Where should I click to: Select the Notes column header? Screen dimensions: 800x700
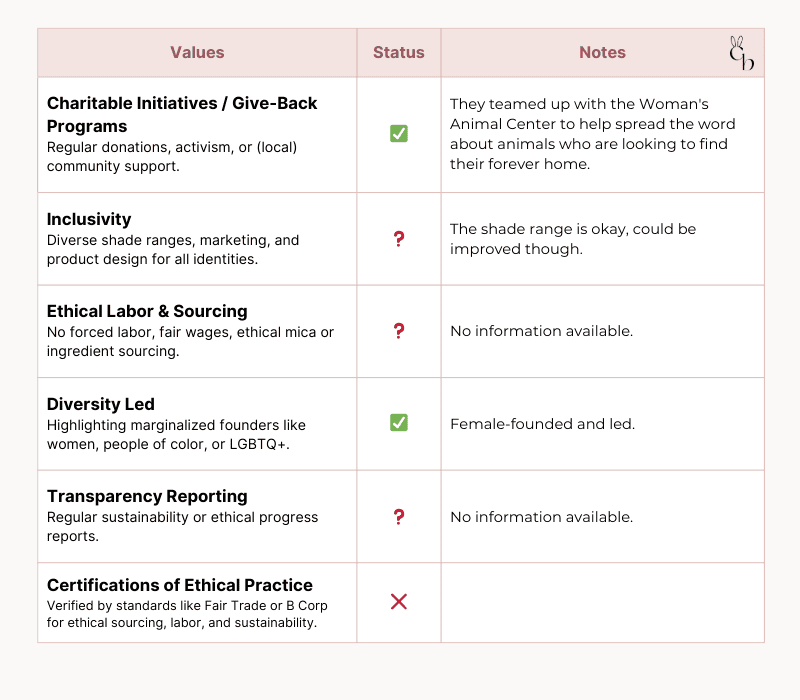602,53
